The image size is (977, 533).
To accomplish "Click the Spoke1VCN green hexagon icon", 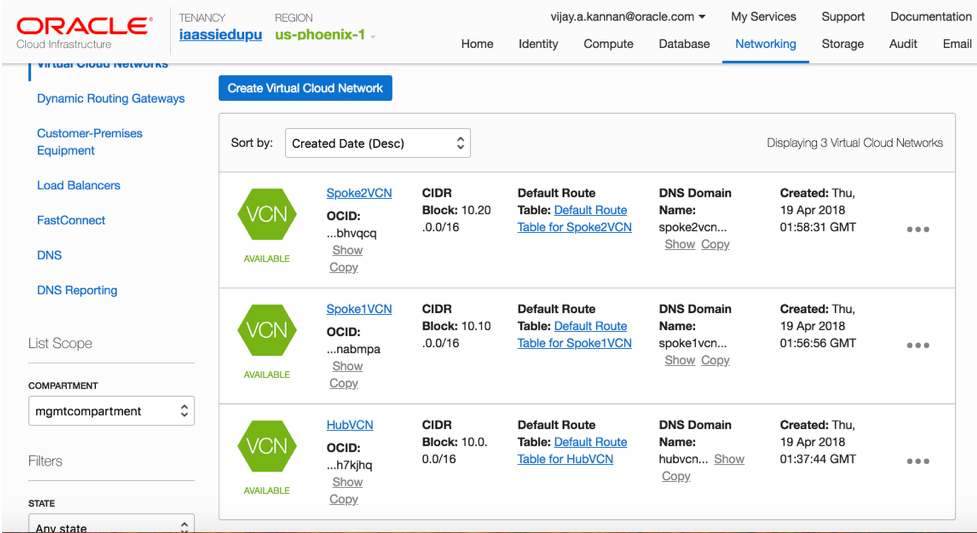I will [x=267, y=330].
